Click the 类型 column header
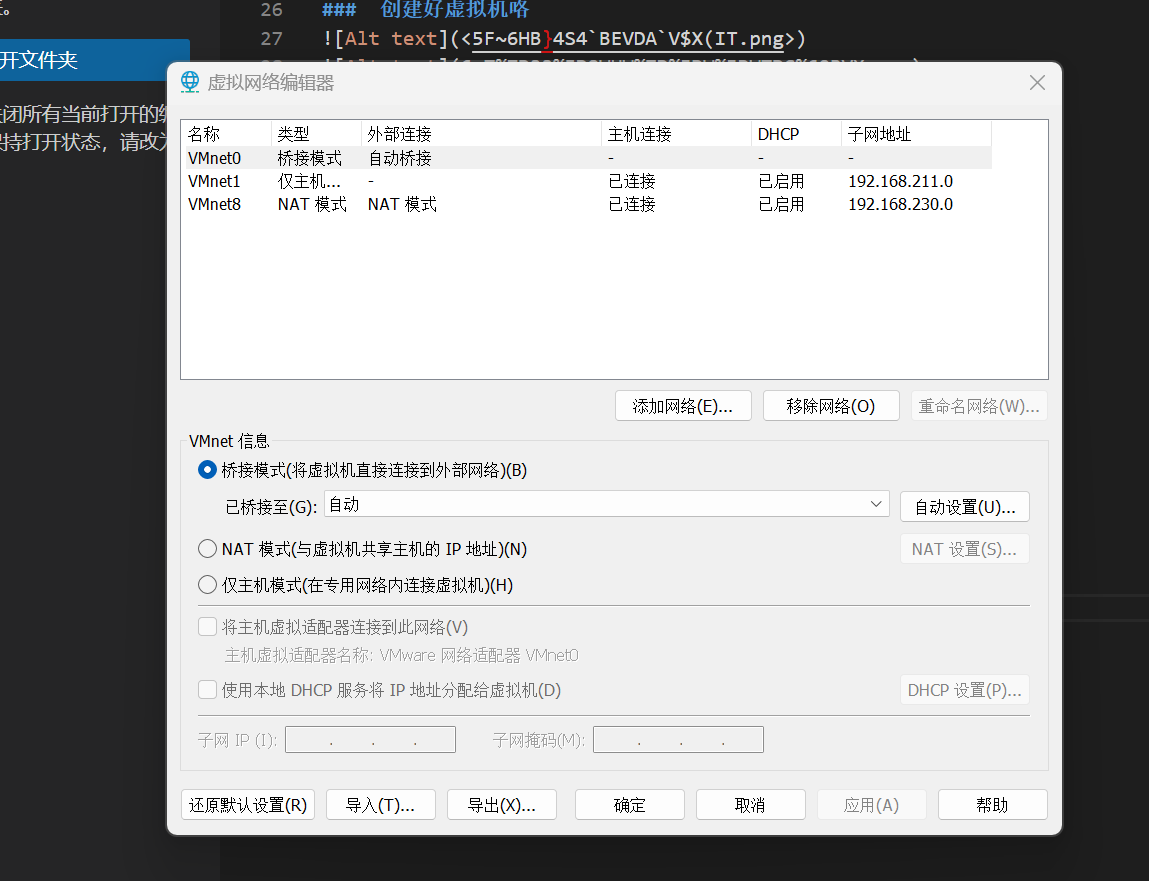Image resolution: width=1149 pixels, height=881 pixels. tap(317, 134)
